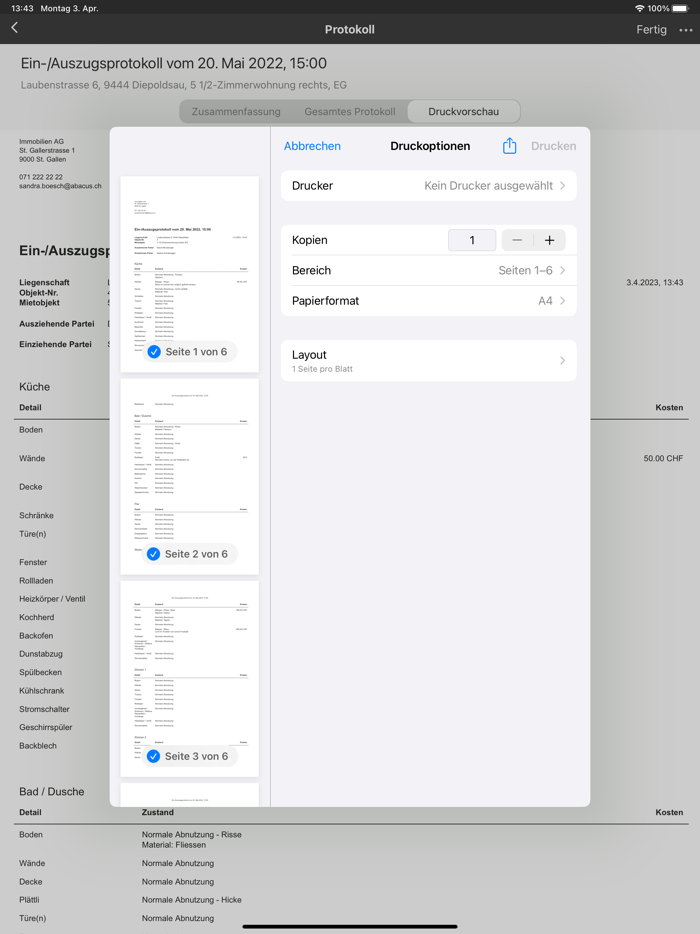Tap the Protokoll header title
The height and width of the screenshot is (934, 700).
(x=350, y=30)
